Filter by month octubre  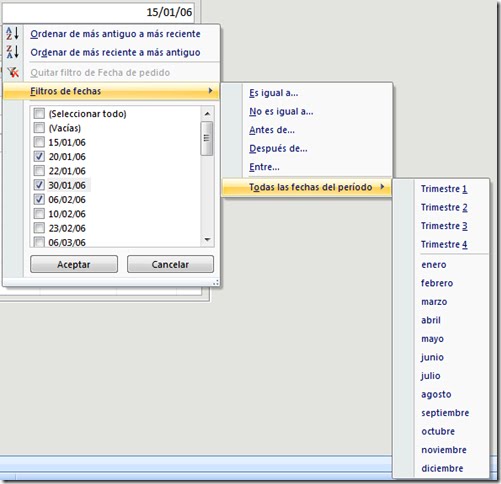pyautogui.click(x=438, y=431)
